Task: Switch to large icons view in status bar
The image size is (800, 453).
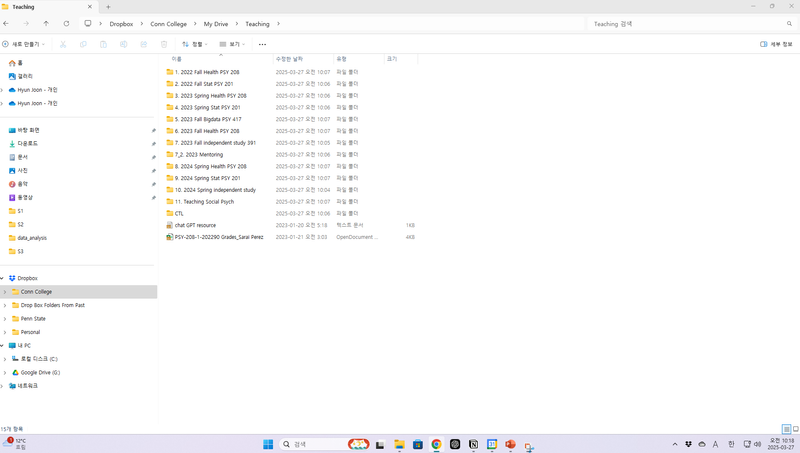Action: point(795,429)
